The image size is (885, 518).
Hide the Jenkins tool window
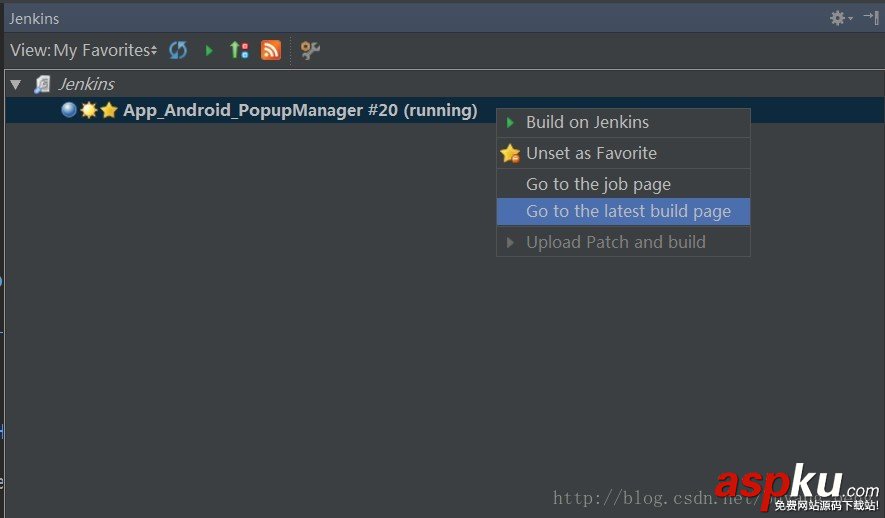click(x=871, y=18)
